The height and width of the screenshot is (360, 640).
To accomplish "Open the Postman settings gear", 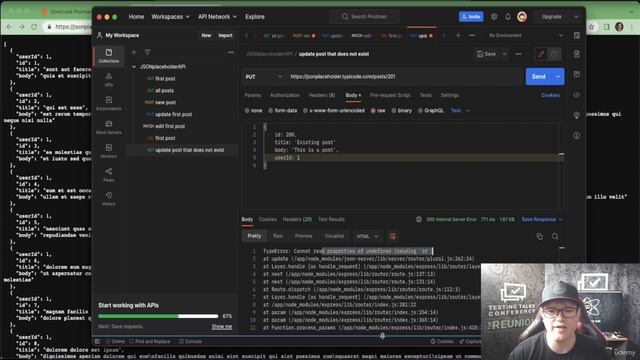I will pyautogui.click(x=494, y=17).
